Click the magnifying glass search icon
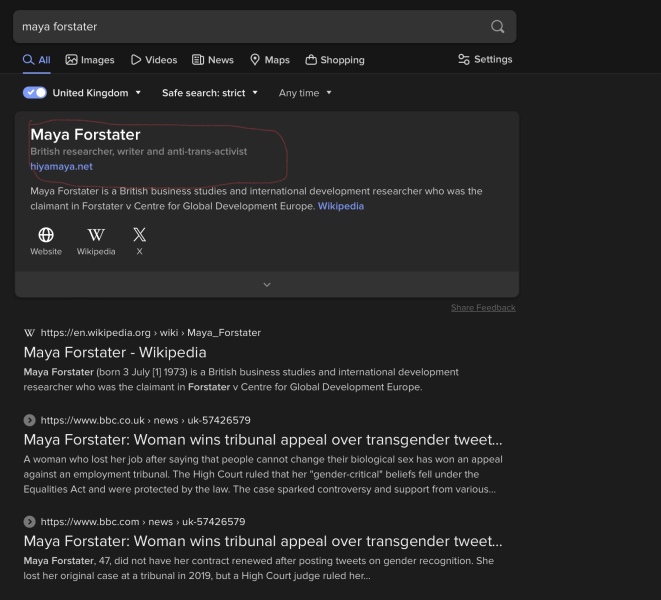 click(x=497, y=27)
